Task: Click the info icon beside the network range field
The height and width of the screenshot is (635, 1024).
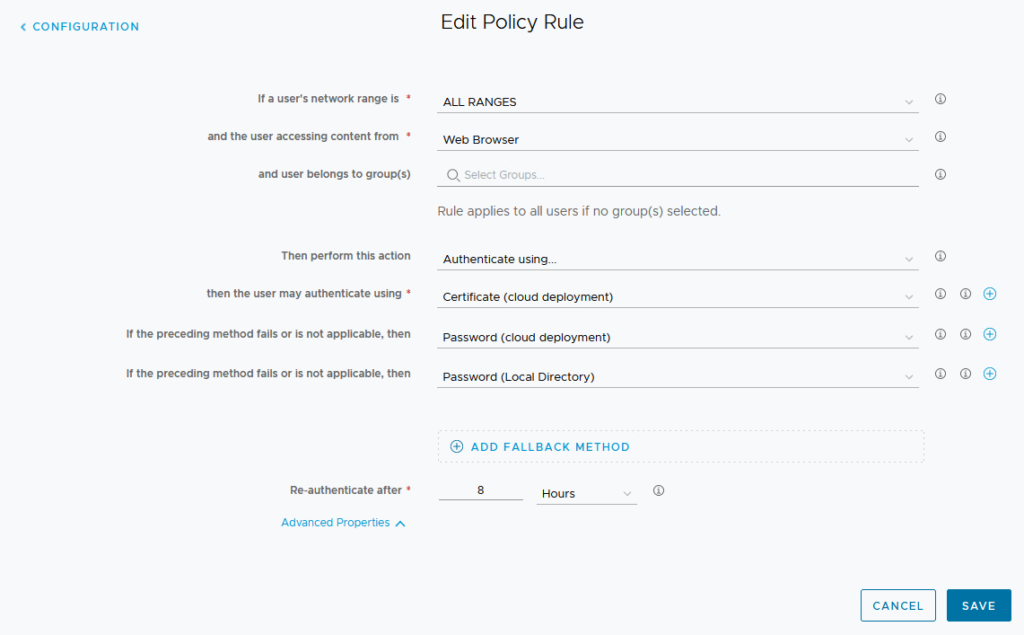Action: pyautogui.click(x=940, y=99)
